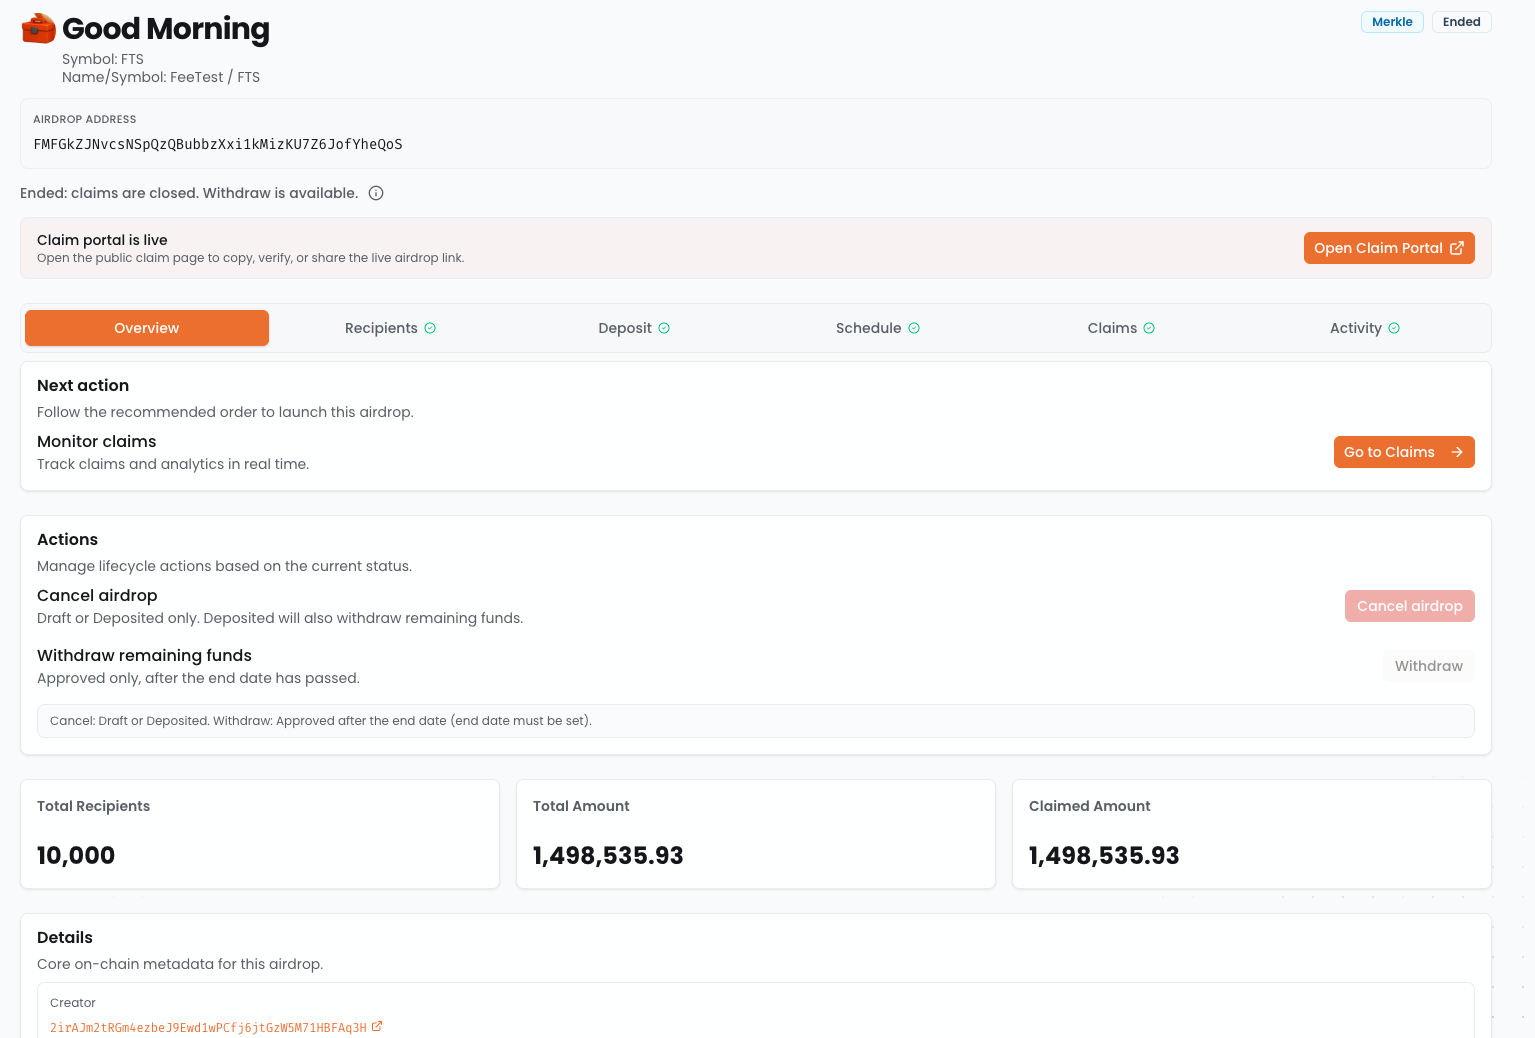Go to the Deposit tab
The width and height of the screenshot is (1535, 1038).
(624, 328)
